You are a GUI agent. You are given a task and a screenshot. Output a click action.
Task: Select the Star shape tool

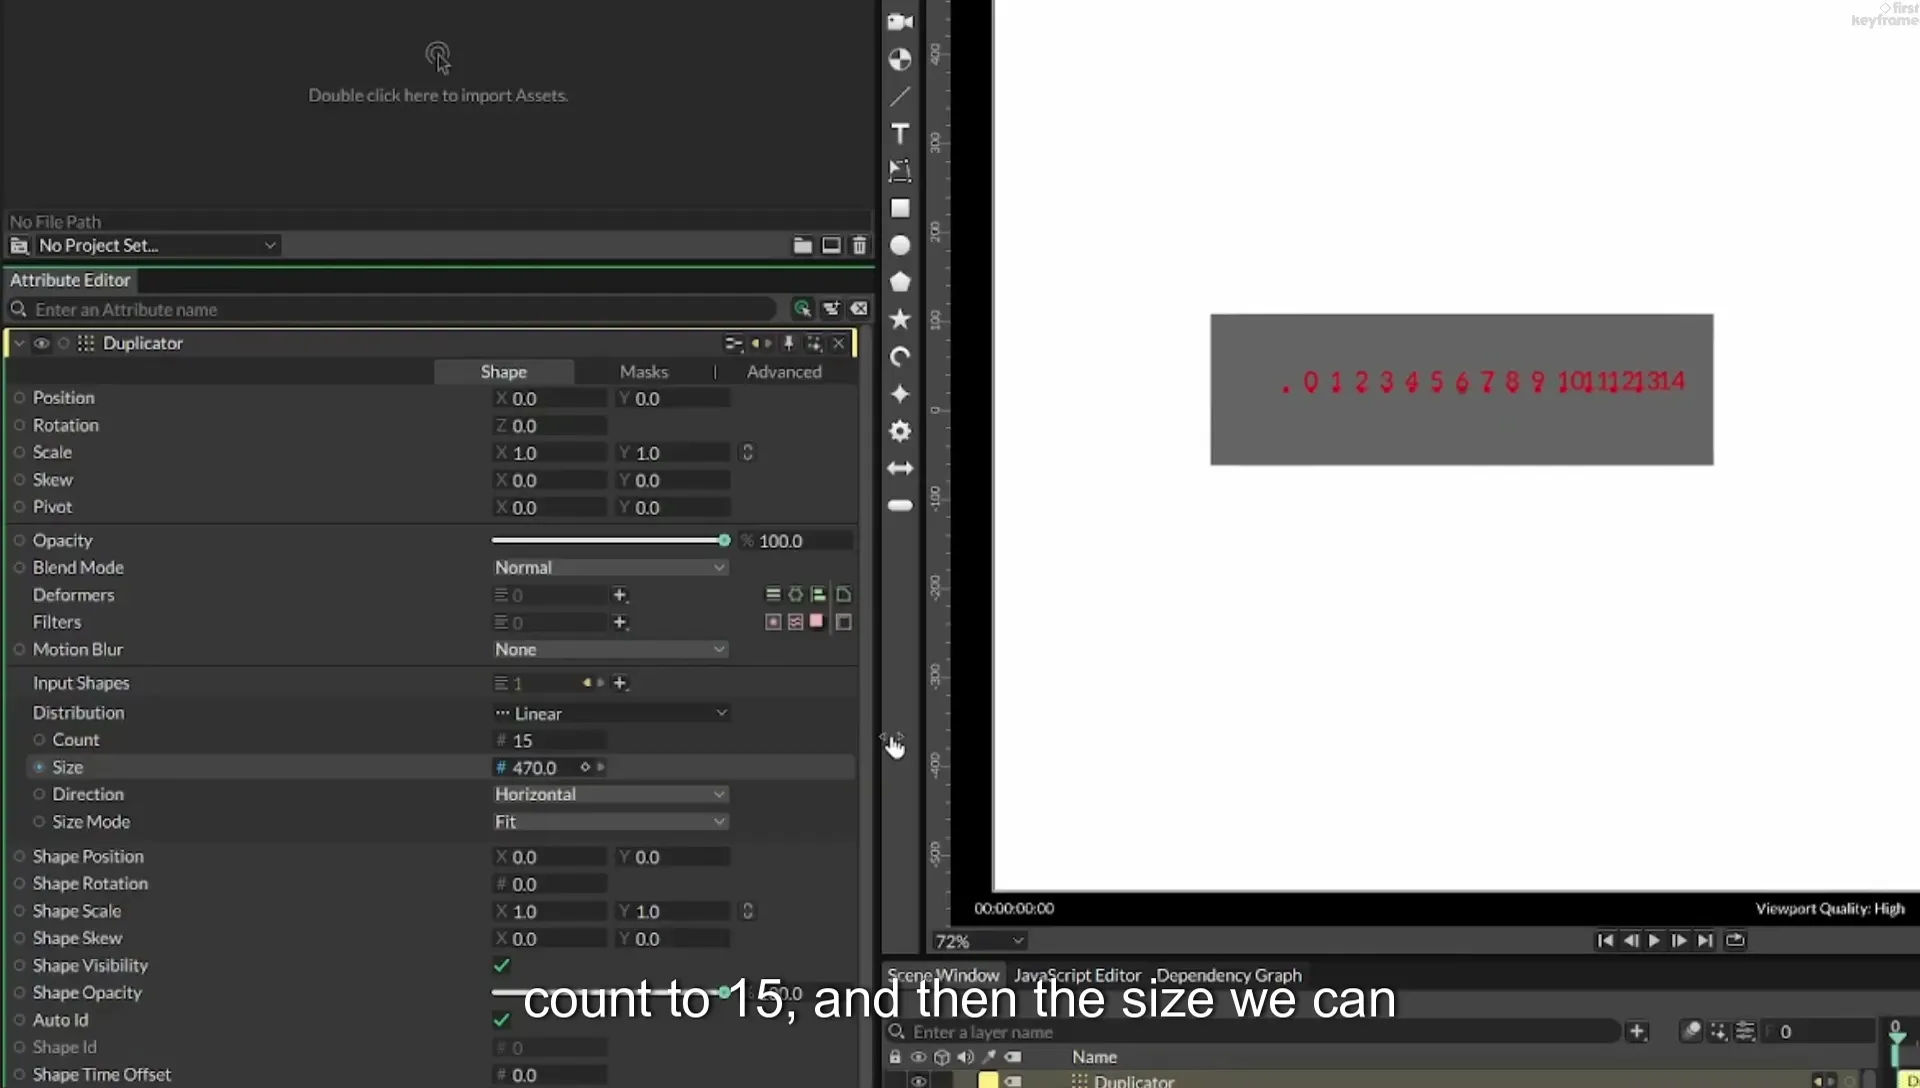click(900, 319)
